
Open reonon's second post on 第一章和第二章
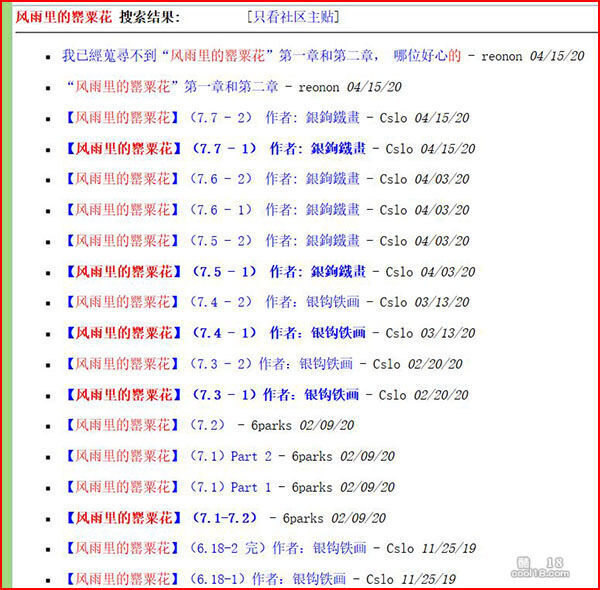[200, 87]
